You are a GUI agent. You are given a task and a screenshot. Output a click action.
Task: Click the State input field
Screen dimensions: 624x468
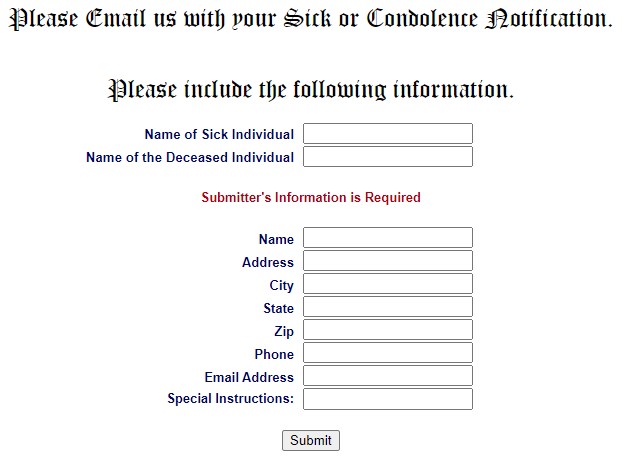388,307
